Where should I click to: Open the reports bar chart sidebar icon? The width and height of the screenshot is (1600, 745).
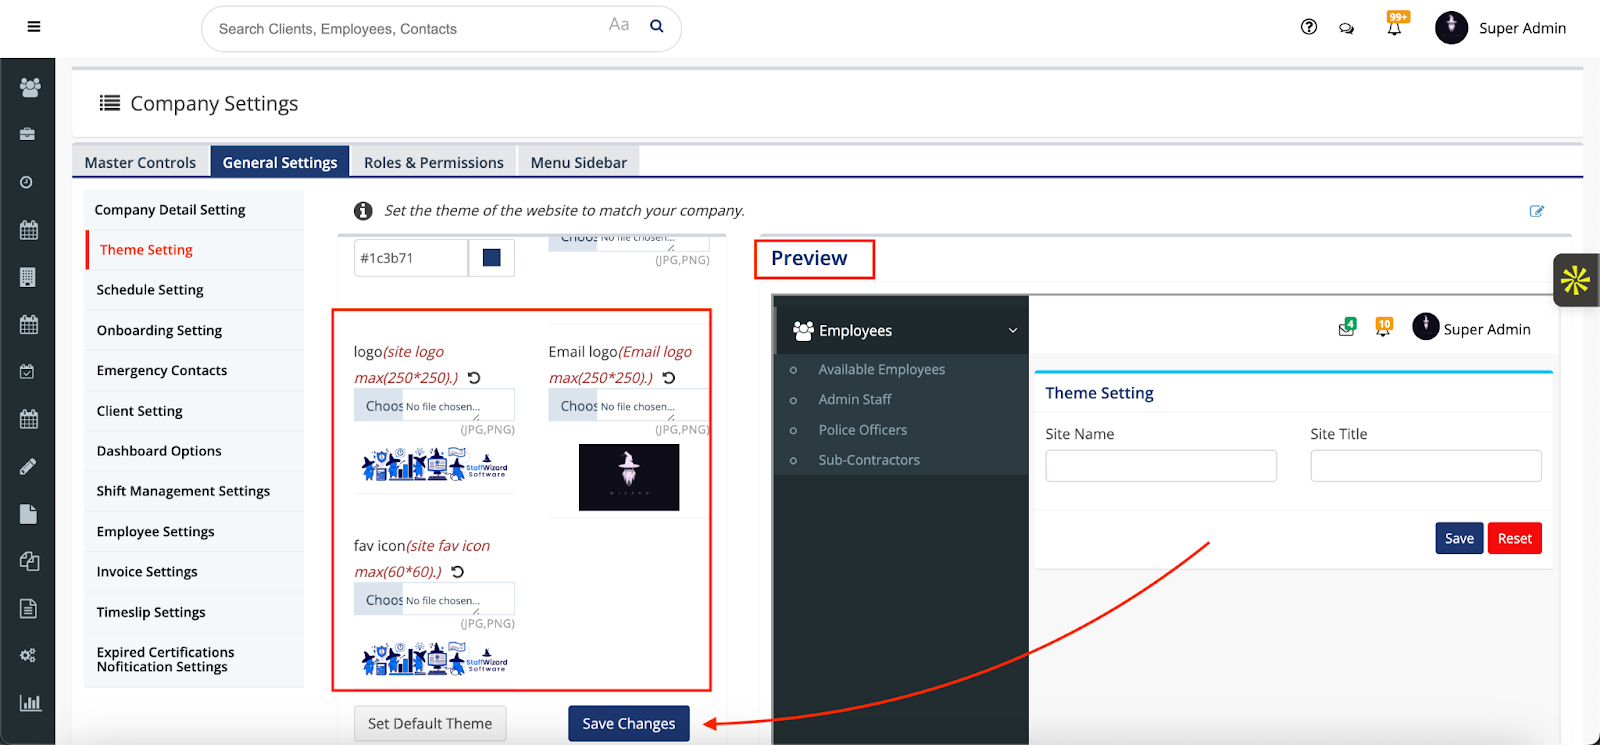(x=30, y=703)
